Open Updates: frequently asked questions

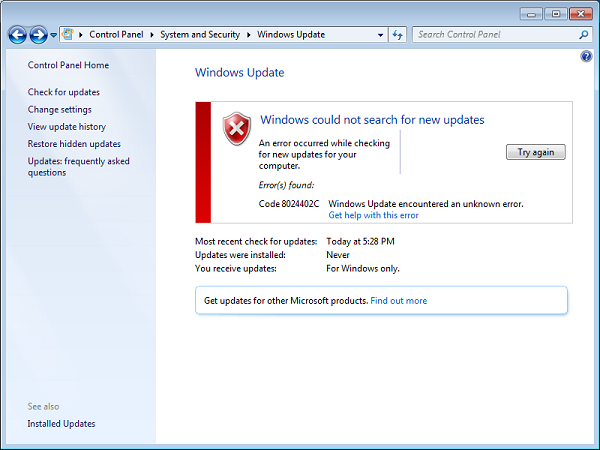(x=78, y=167)
